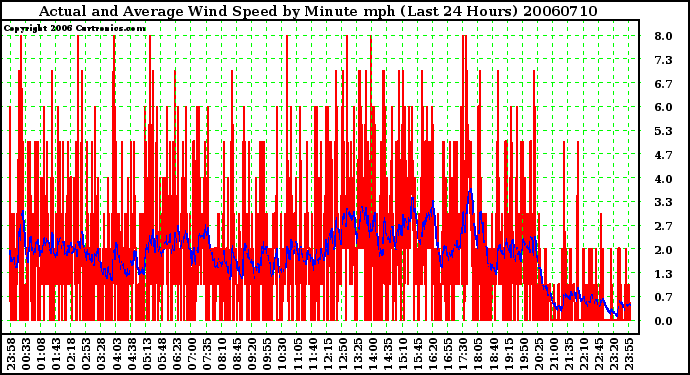Click the 21:00 time label
The height and width of the screenshot is (375, 690).
coord(554,354)
